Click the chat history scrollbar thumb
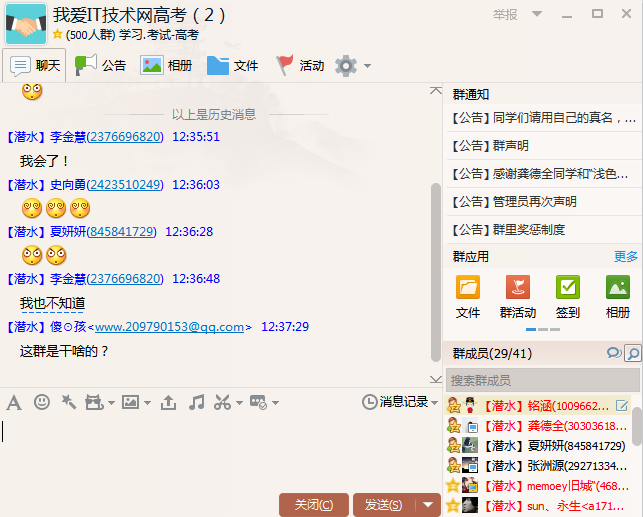 pos(436,273)
